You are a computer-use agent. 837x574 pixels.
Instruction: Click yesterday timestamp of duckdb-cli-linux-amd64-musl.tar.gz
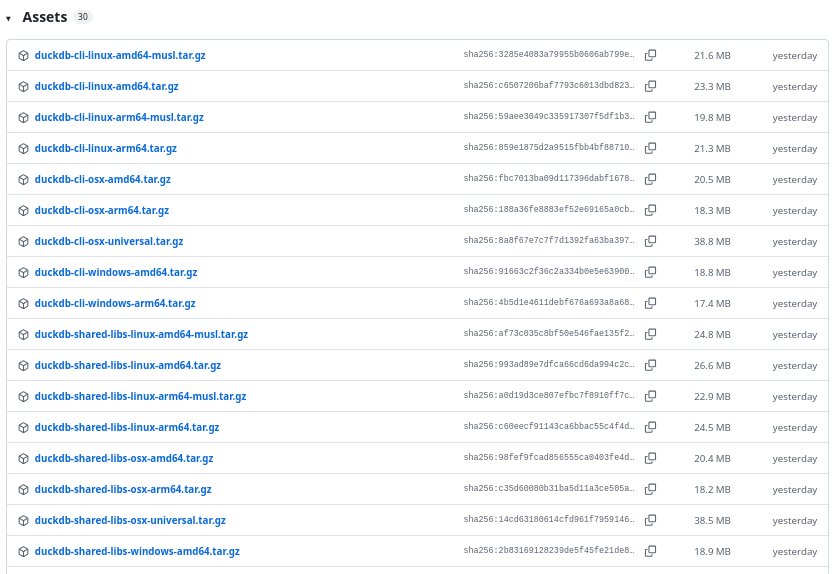pos(794,56)
